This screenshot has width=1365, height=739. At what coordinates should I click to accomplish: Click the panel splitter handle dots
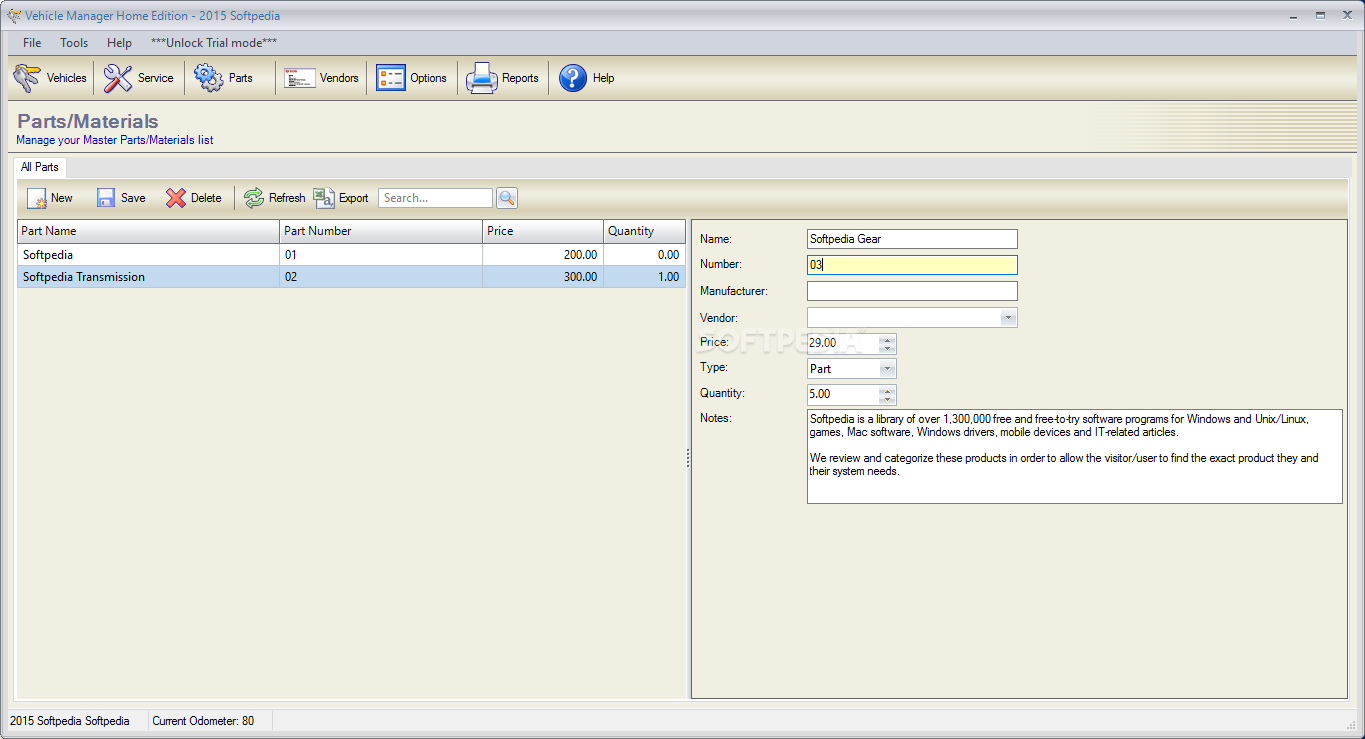688,458
